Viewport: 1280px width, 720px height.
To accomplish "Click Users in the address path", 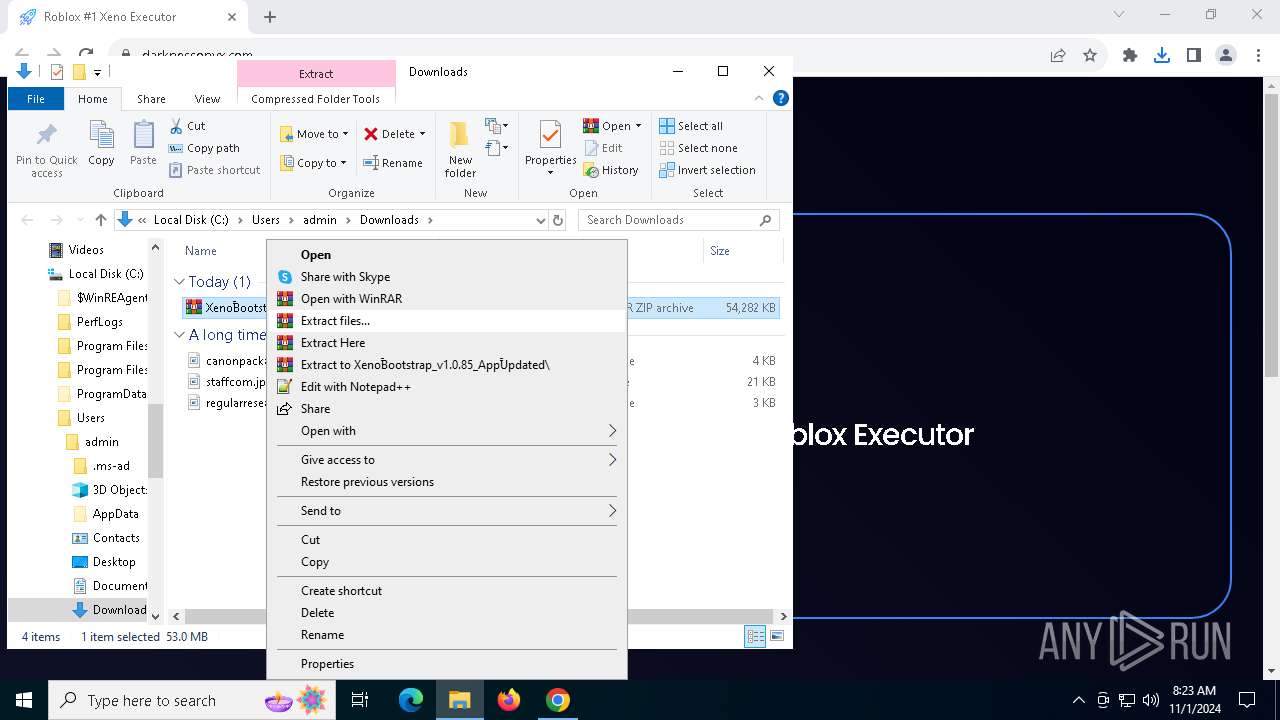I will (266, 220).
